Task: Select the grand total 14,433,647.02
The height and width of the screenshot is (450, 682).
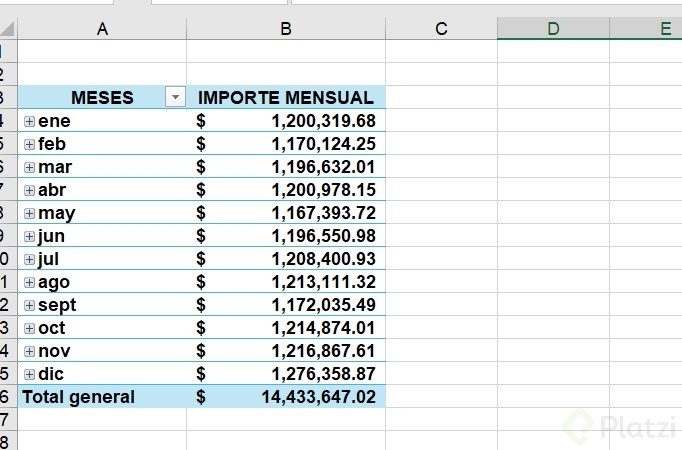Action: click(x=318, y=397)
